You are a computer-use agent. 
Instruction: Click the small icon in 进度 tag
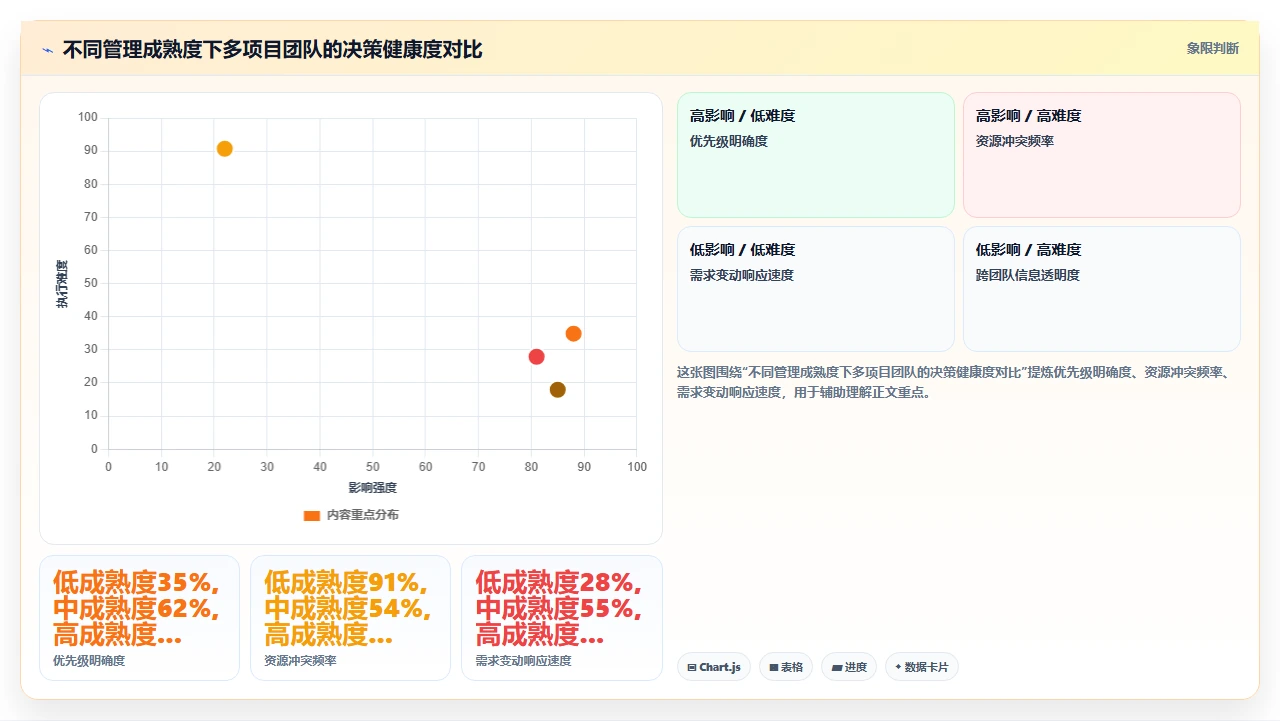point(837,667)
